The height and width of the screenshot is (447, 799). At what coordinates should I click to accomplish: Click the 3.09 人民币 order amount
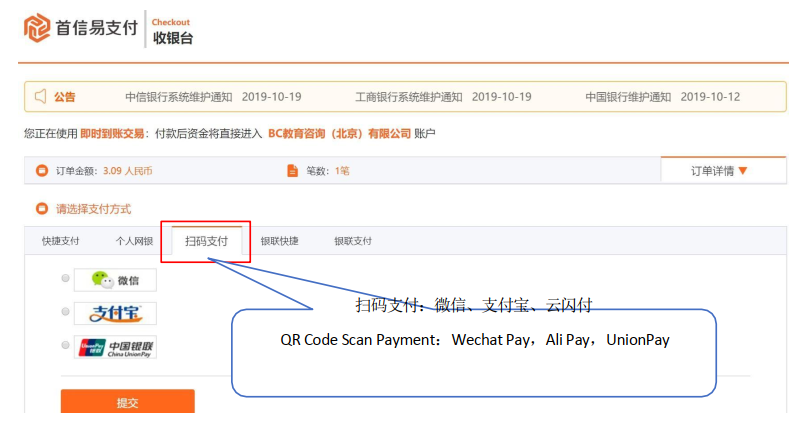127,171
